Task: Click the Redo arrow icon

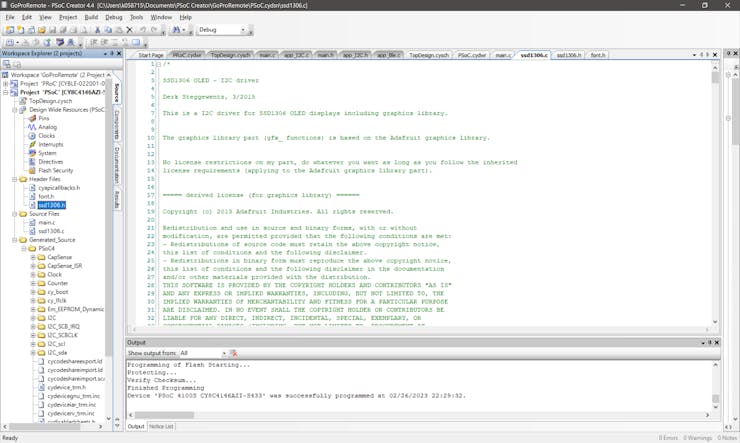Action: [154, 30]
